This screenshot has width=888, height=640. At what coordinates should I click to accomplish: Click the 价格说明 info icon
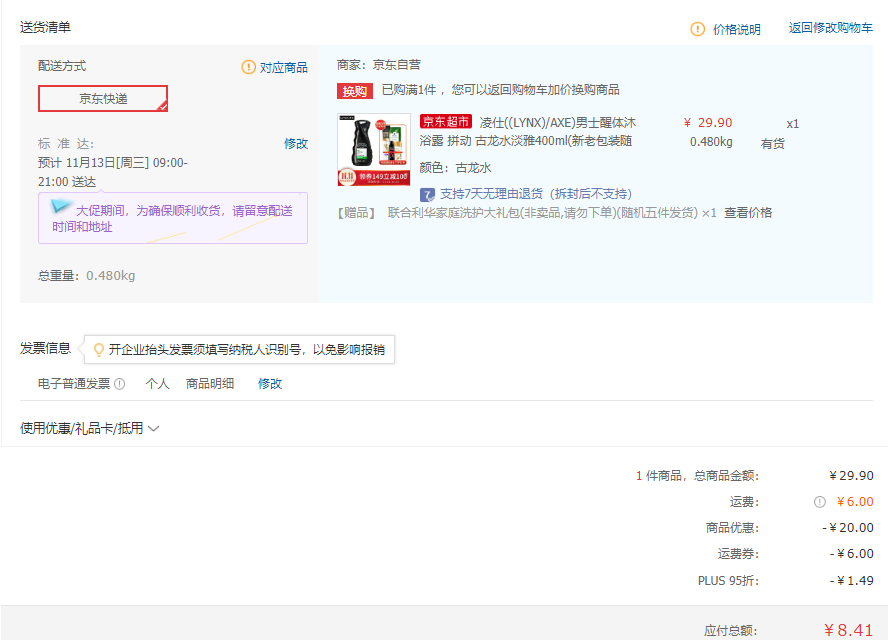coord(697,29)
